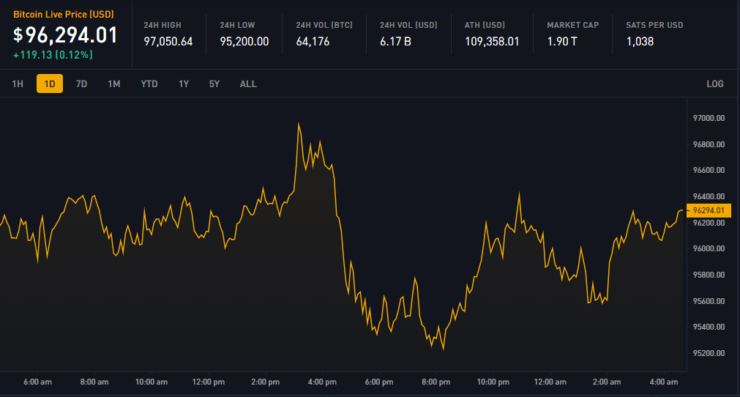This screenshot has width=740, height=397.
Task: Click the Bitcoin Live Price (USD) title
Action: 64,15
